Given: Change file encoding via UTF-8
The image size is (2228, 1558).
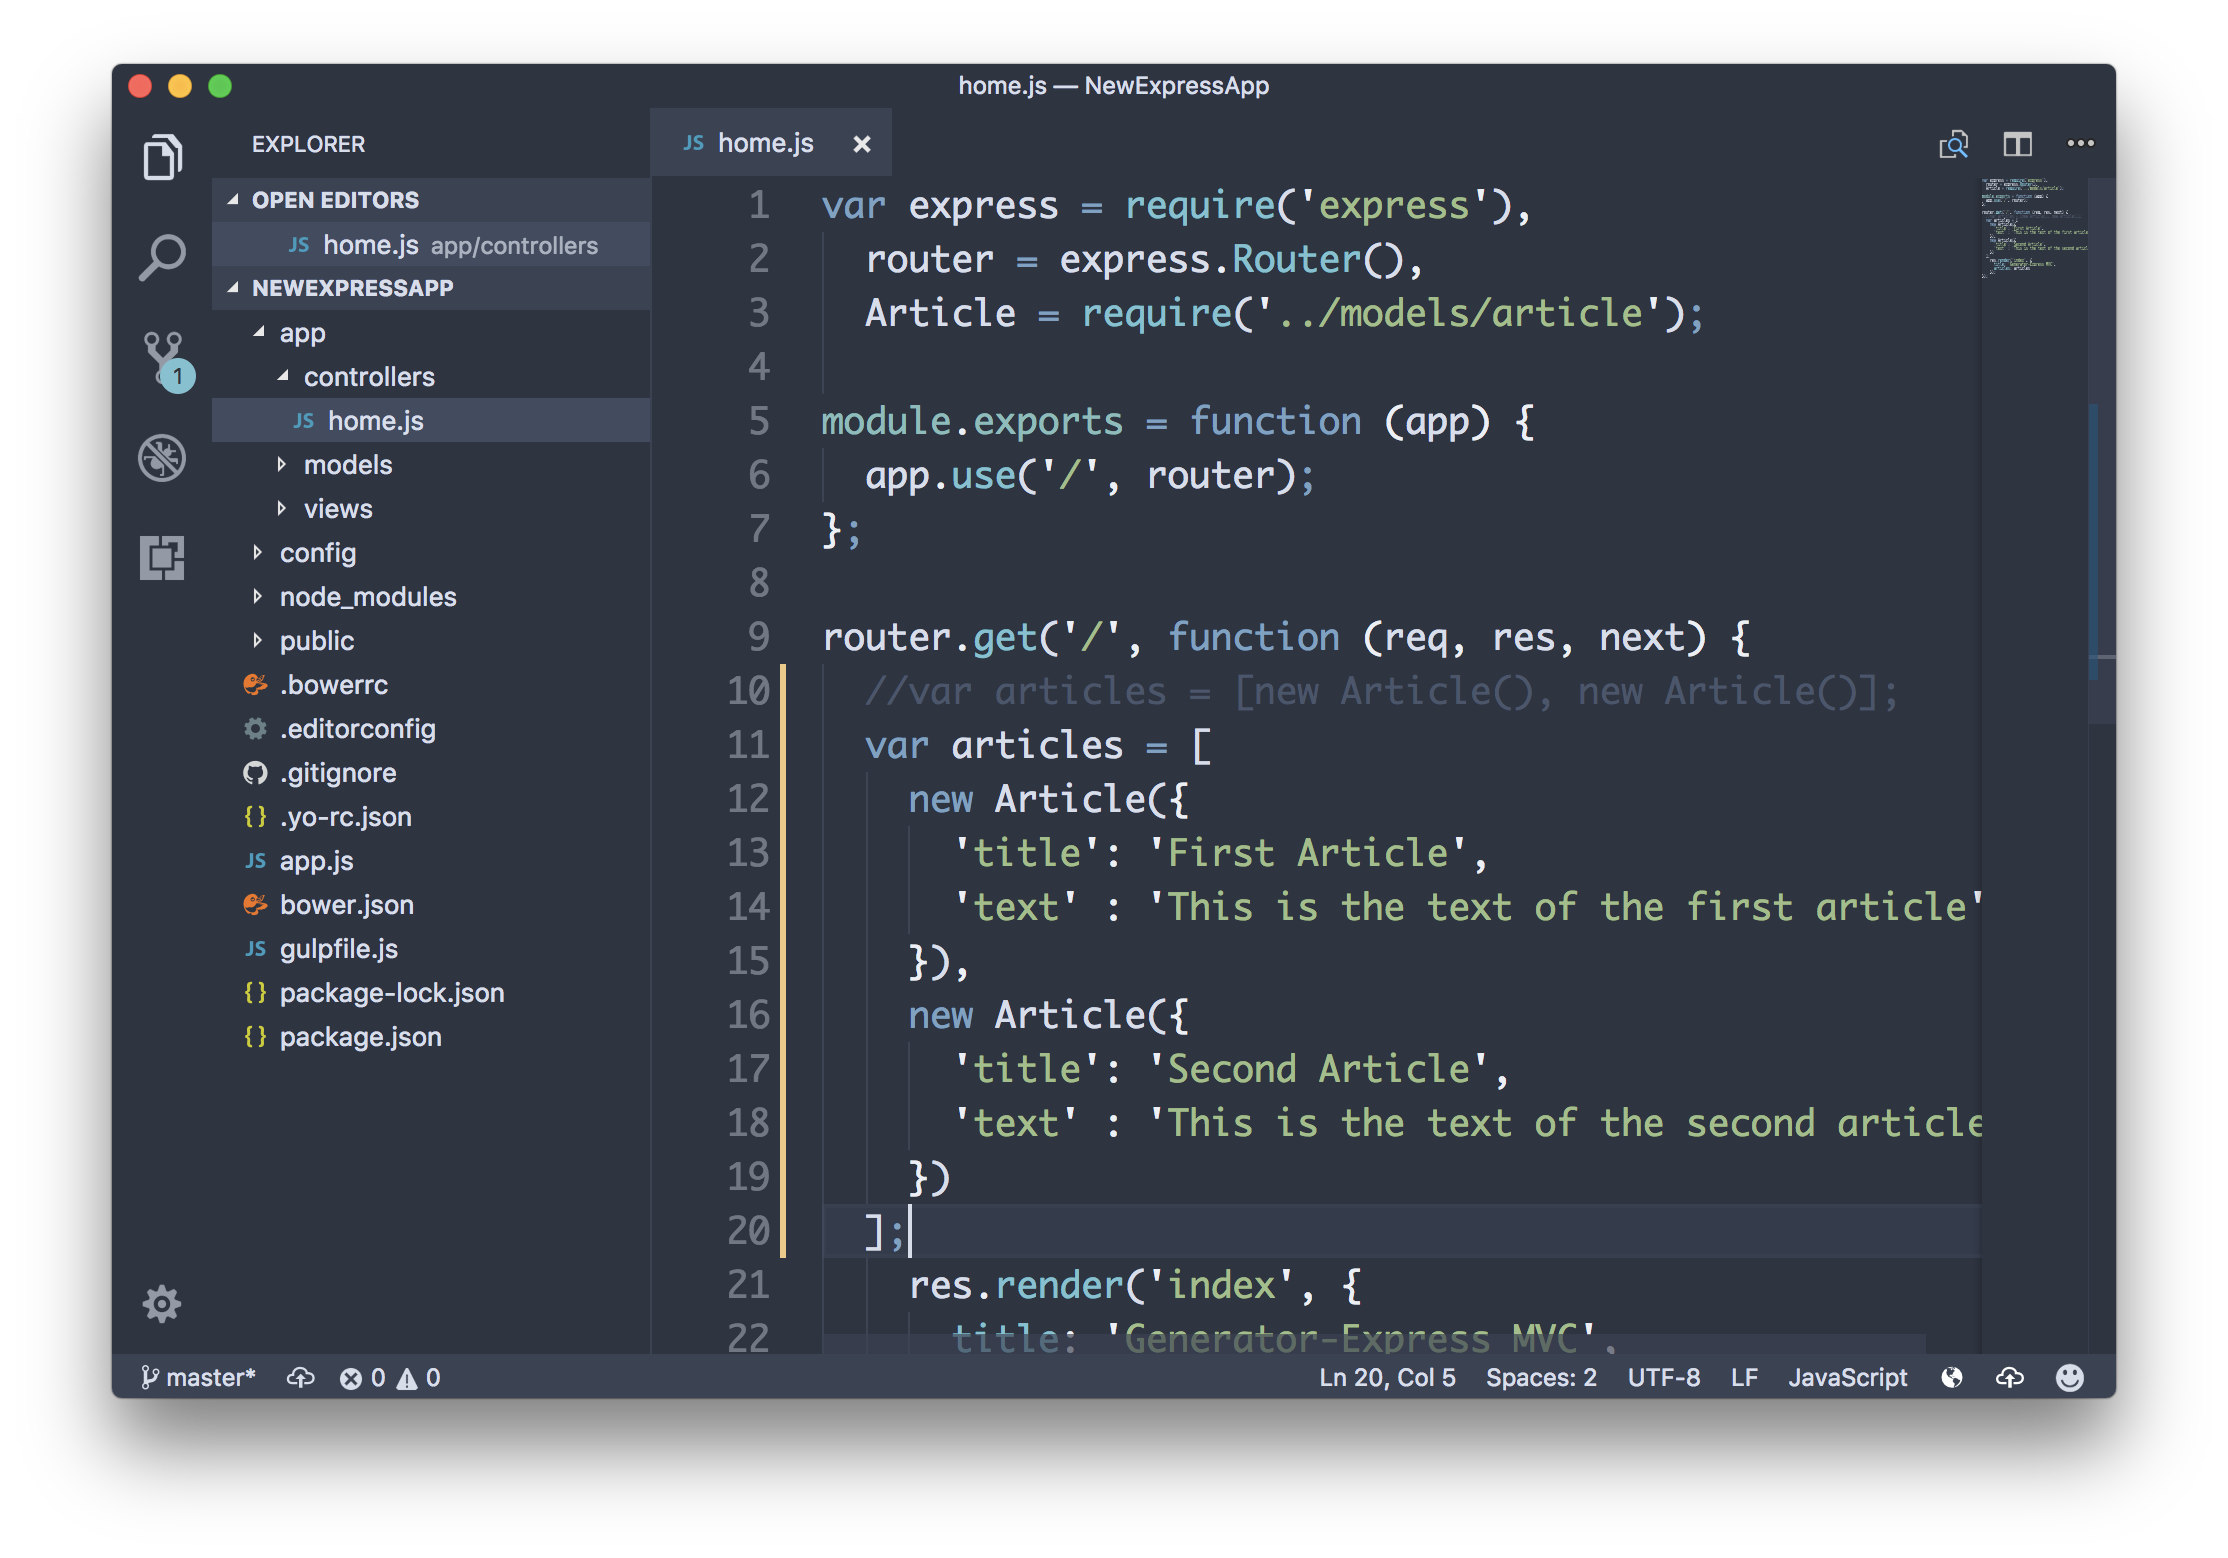Looking at the screenshot, I should coord(1663,1377).
